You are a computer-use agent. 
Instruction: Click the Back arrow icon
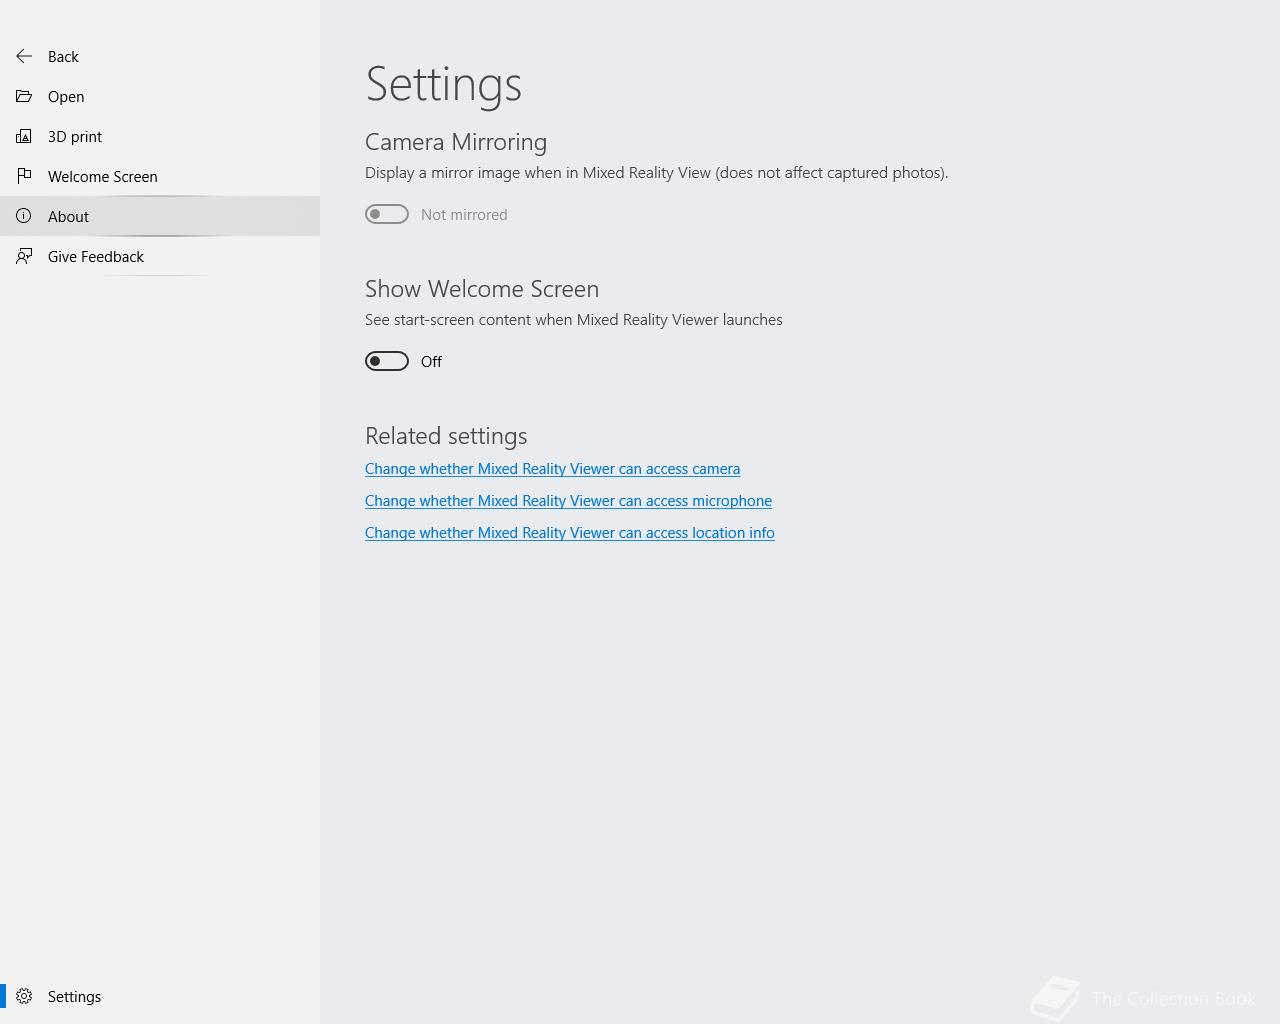(x=24, y=56)
